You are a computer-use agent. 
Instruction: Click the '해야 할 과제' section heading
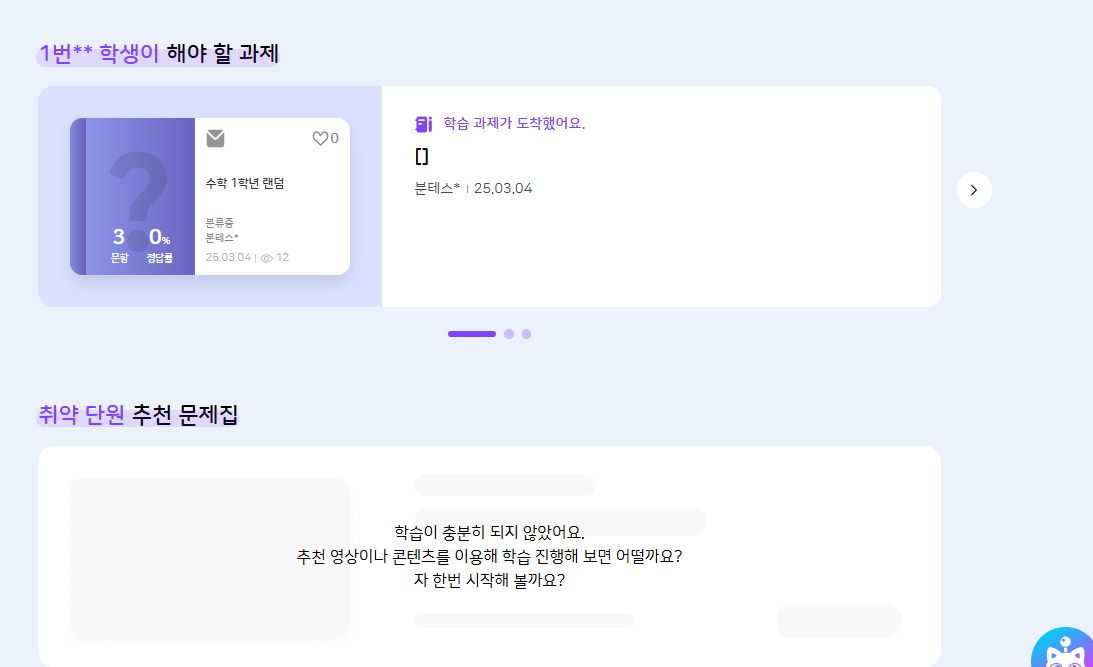[222, 53]
